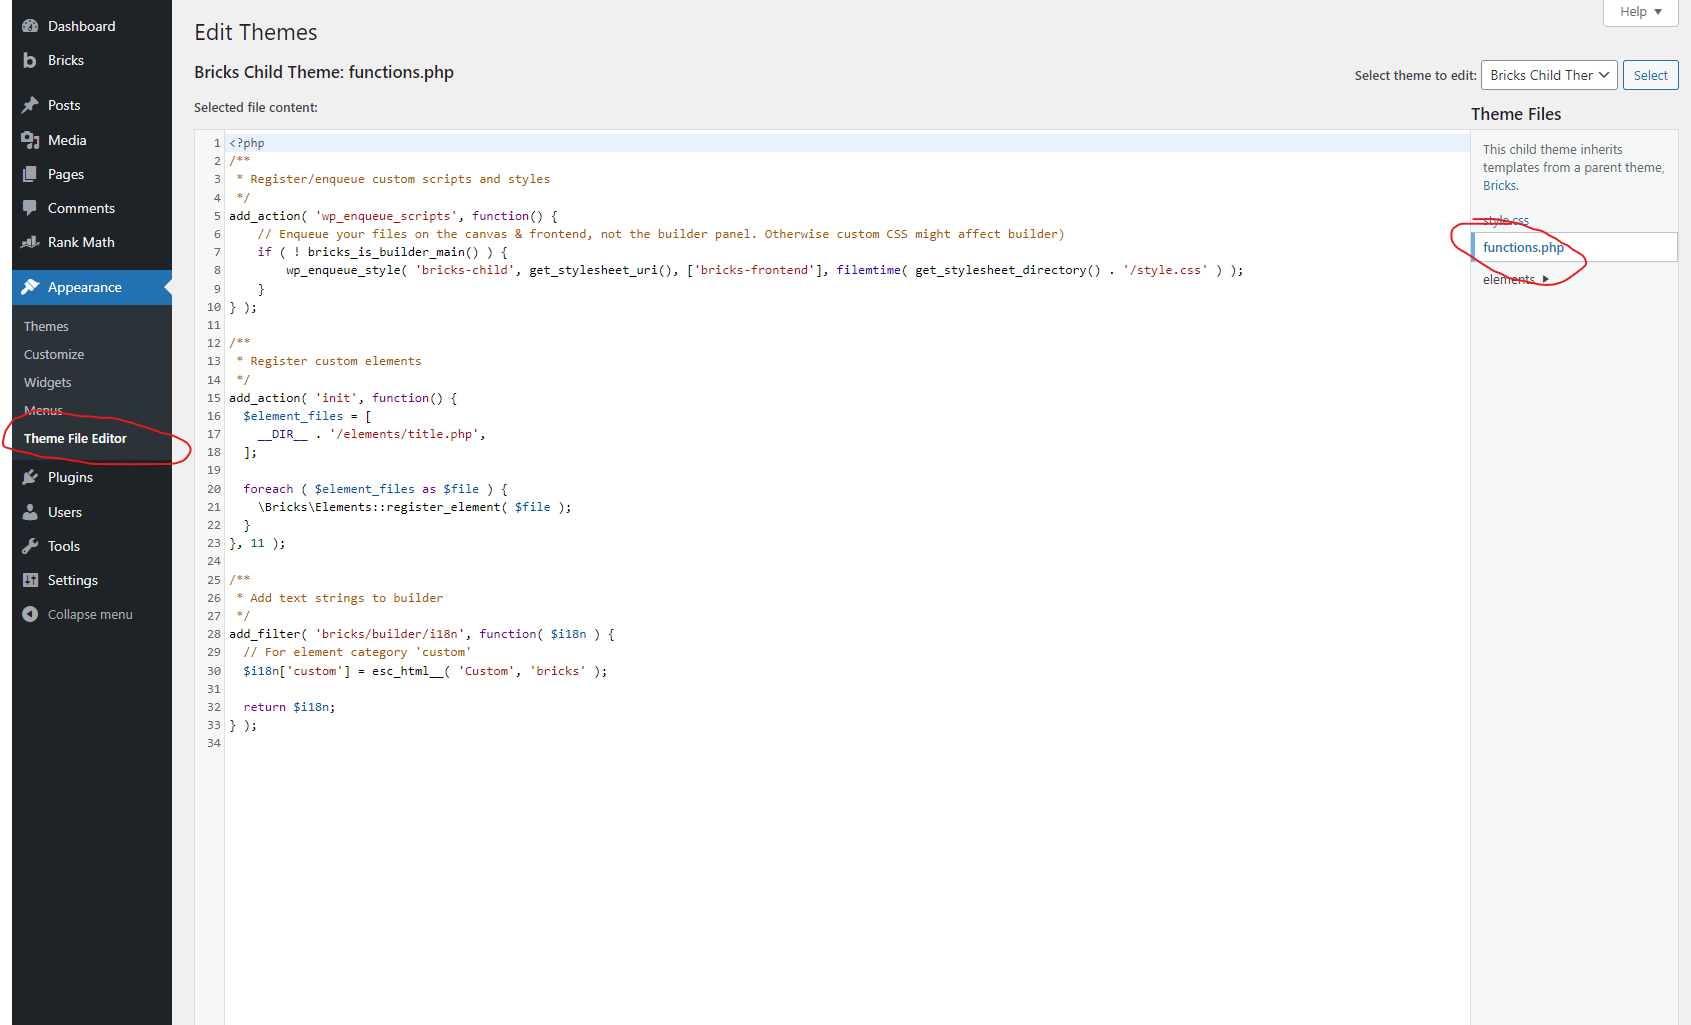1691x1025 pixels.
Task: Click the Tools wrench icon
Action: [x=30, y=546]
